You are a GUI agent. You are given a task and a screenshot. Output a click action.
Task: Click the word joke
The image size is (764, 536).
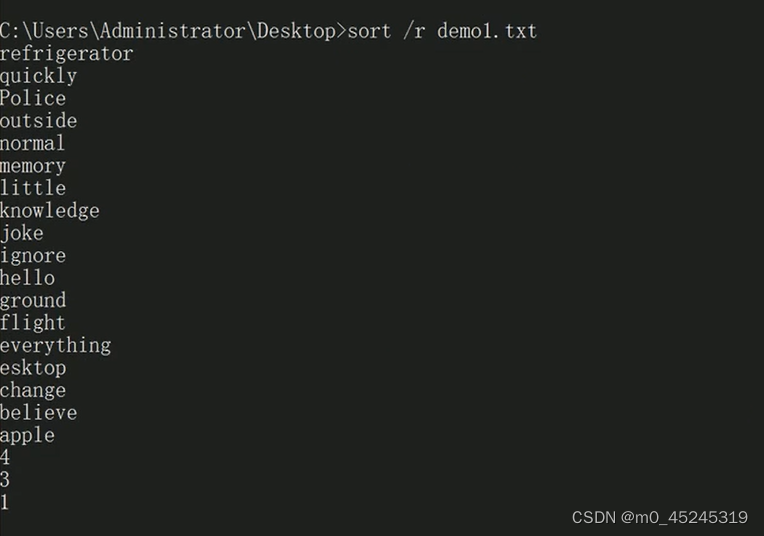point(22,233)
